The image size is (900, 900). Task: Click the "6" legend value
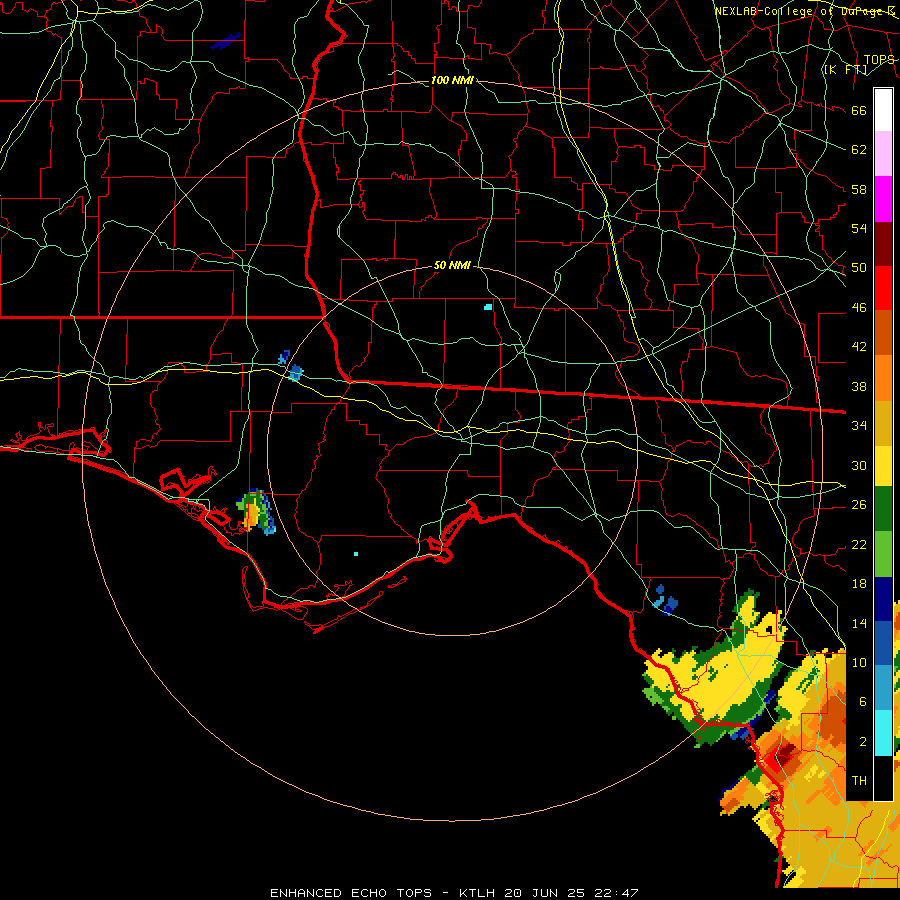tap(863, 701)
